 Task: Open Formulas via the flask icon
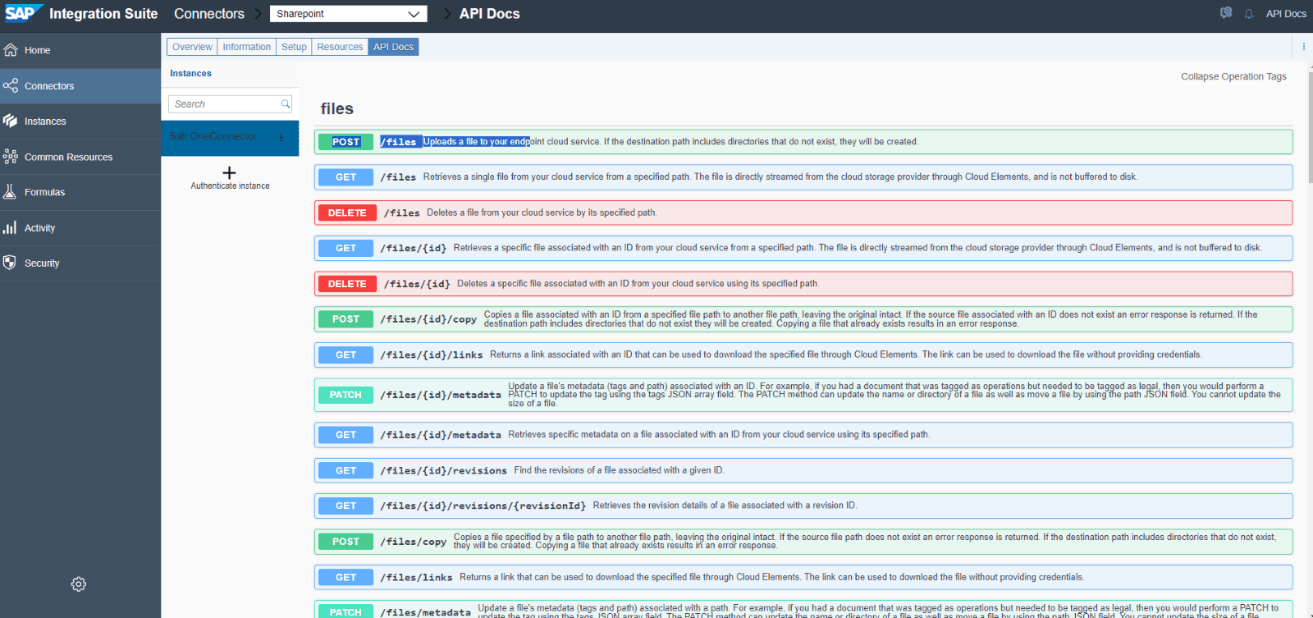point(11,192)
